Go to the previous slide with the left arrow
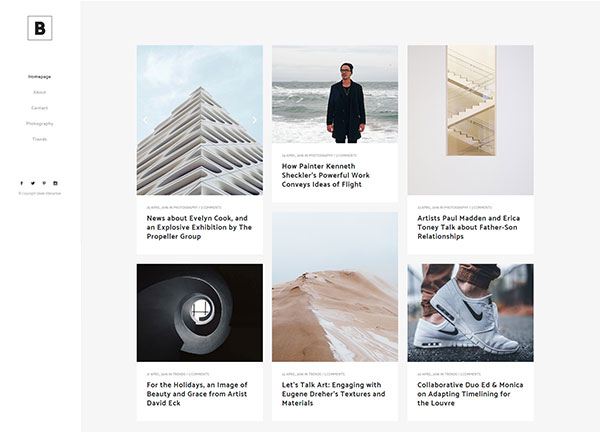This screenshot has width=600, height=432. tap(145, 120)
